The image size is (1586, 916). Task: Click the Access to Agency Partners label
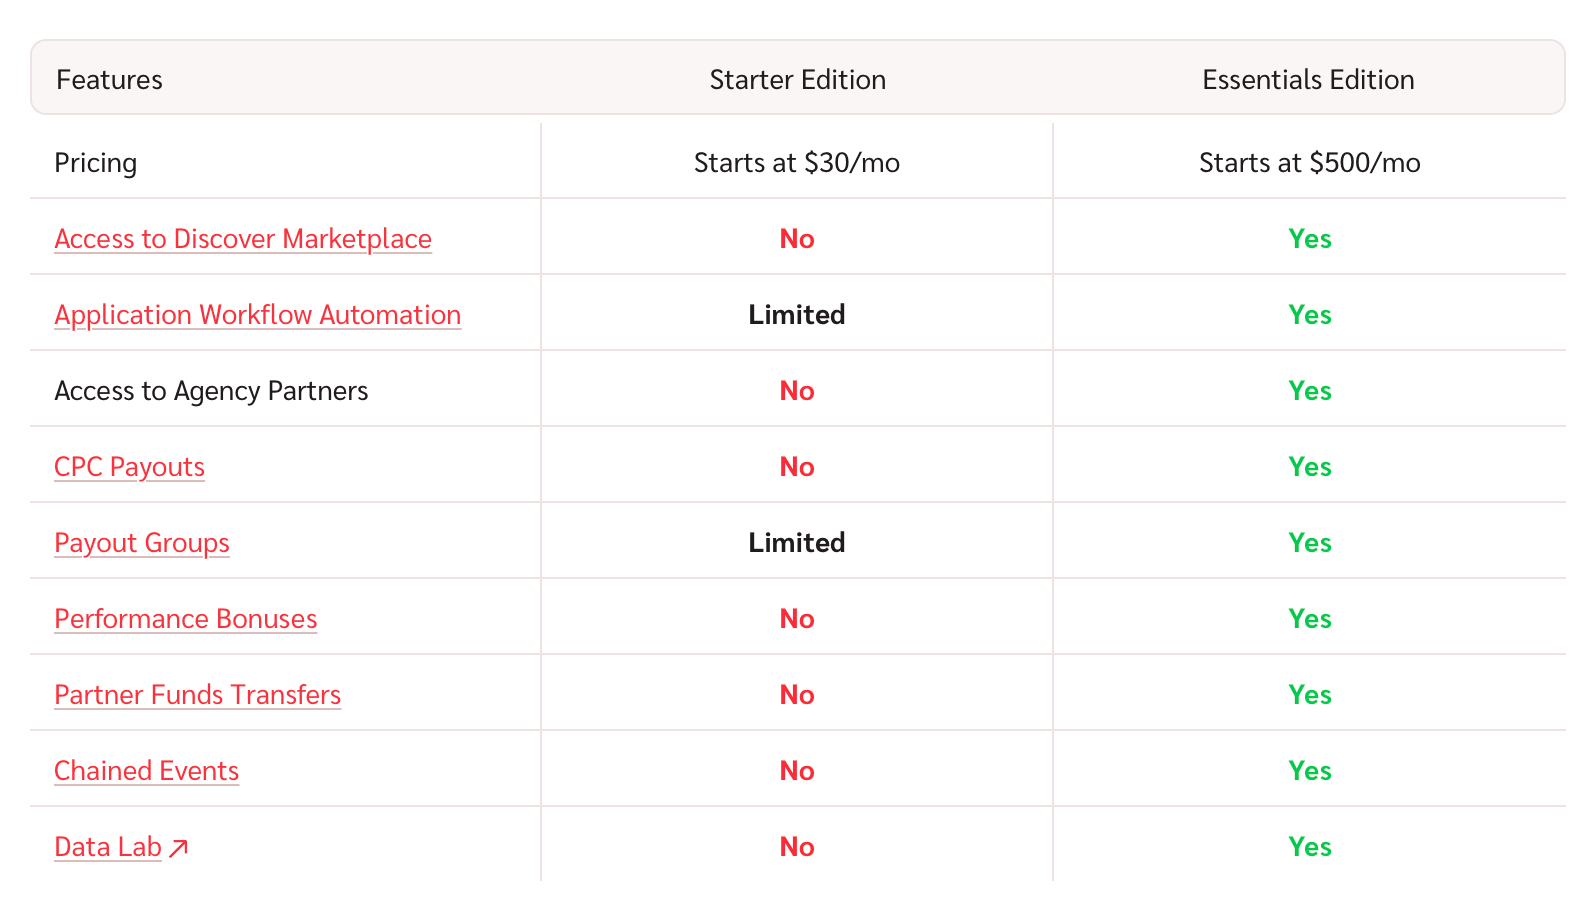[212, 391]
